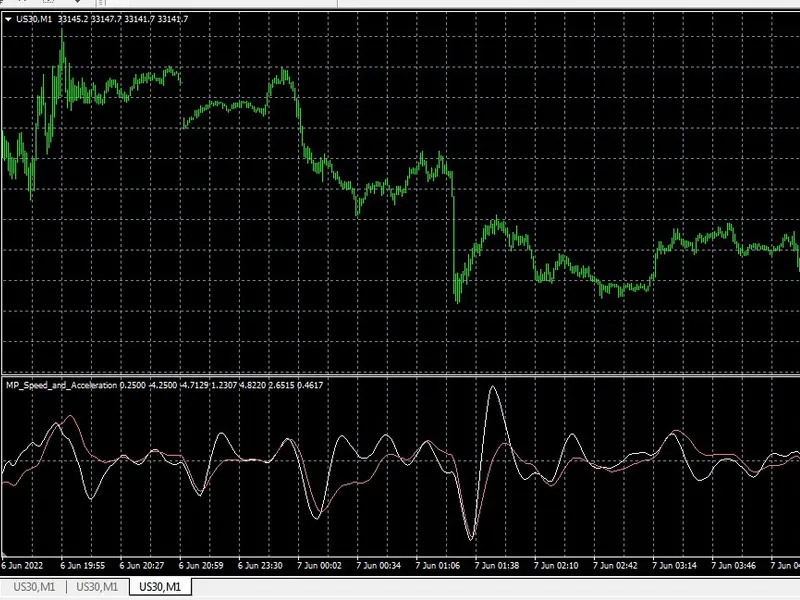Click the indicator value 4.8220

pyautogui.click(x=253, y=385)
